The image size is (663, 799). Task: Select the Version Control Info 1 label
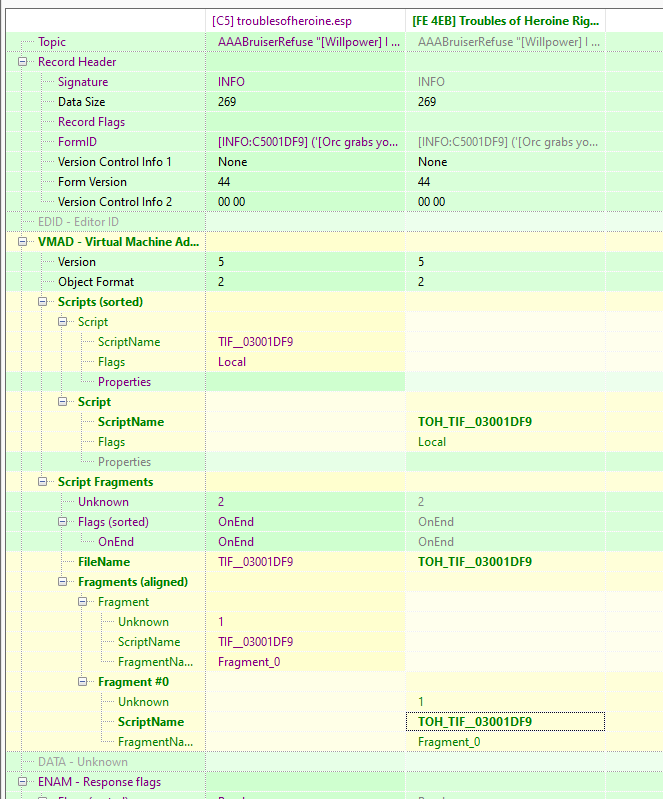(x=115, y=162)
